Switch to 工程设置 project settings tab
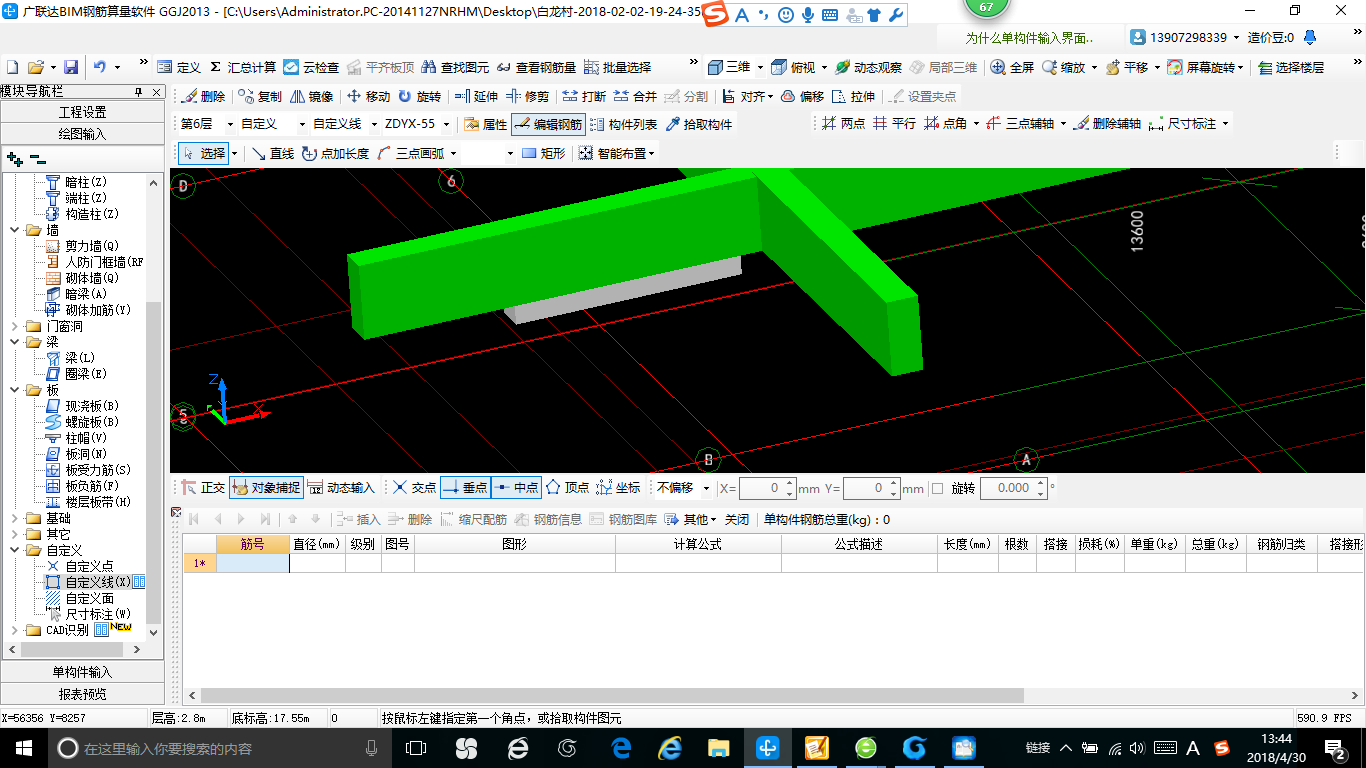 82,112
